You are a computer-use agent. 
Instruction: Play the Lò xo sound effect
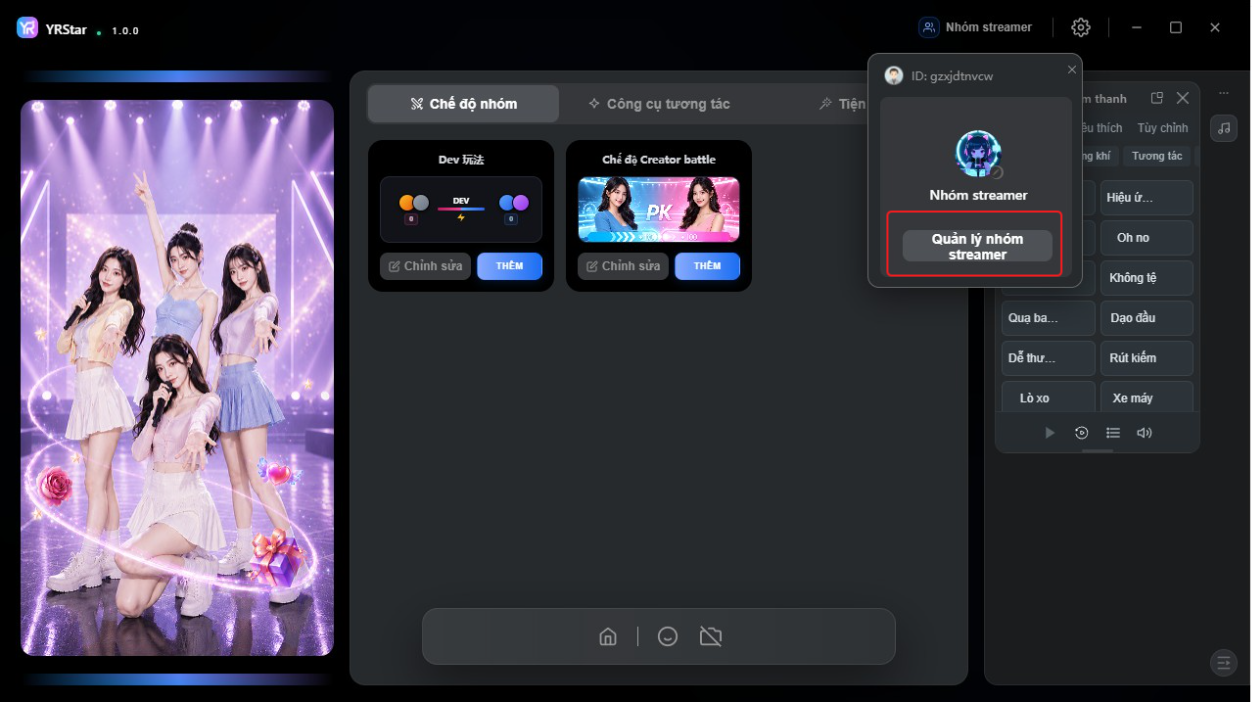[1048, 397]
